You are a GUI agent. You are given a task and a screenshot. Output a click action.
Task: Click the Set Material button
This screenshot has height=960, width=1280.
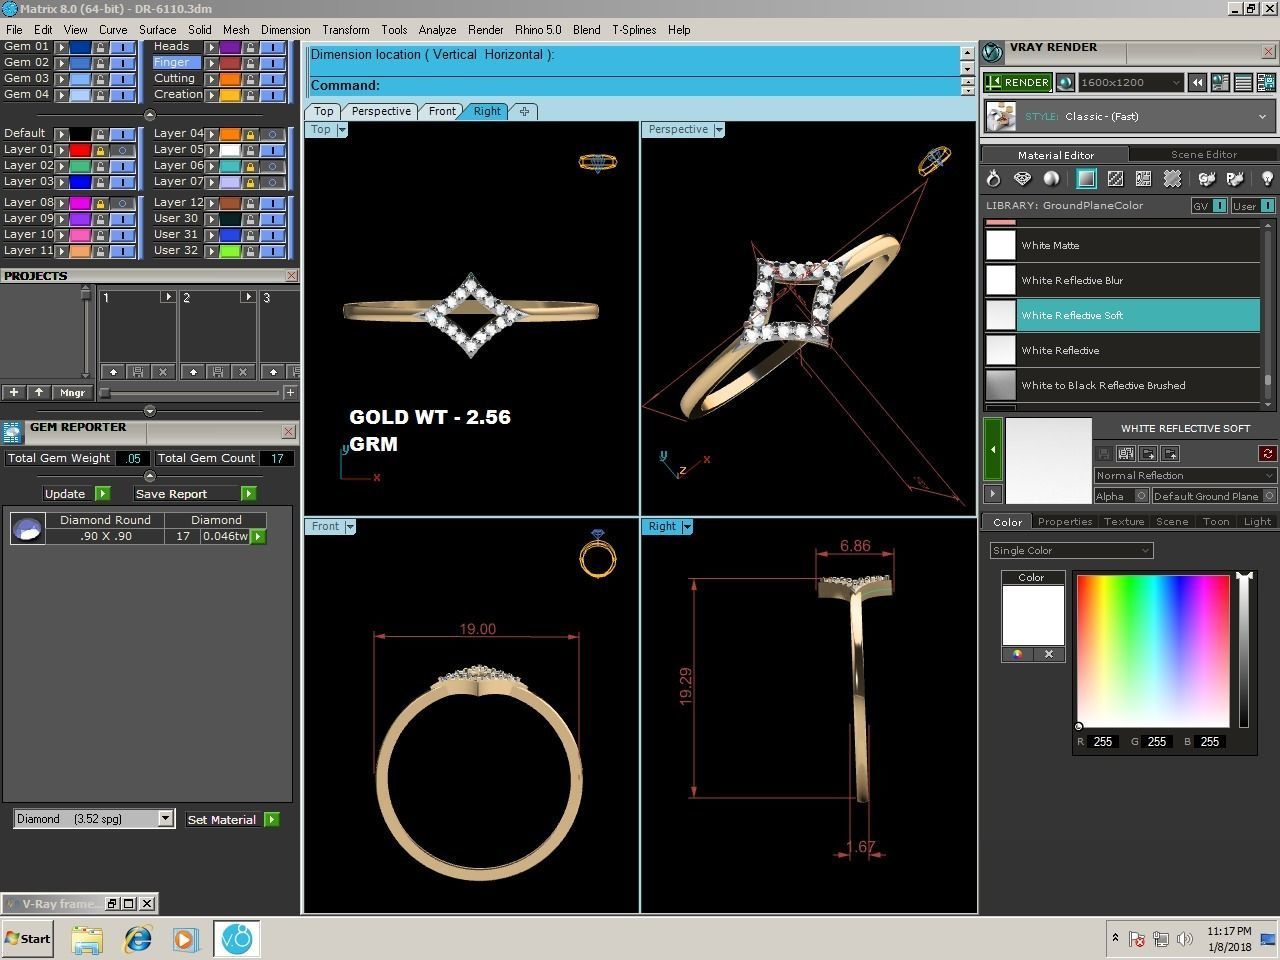(x=222, y=819)
